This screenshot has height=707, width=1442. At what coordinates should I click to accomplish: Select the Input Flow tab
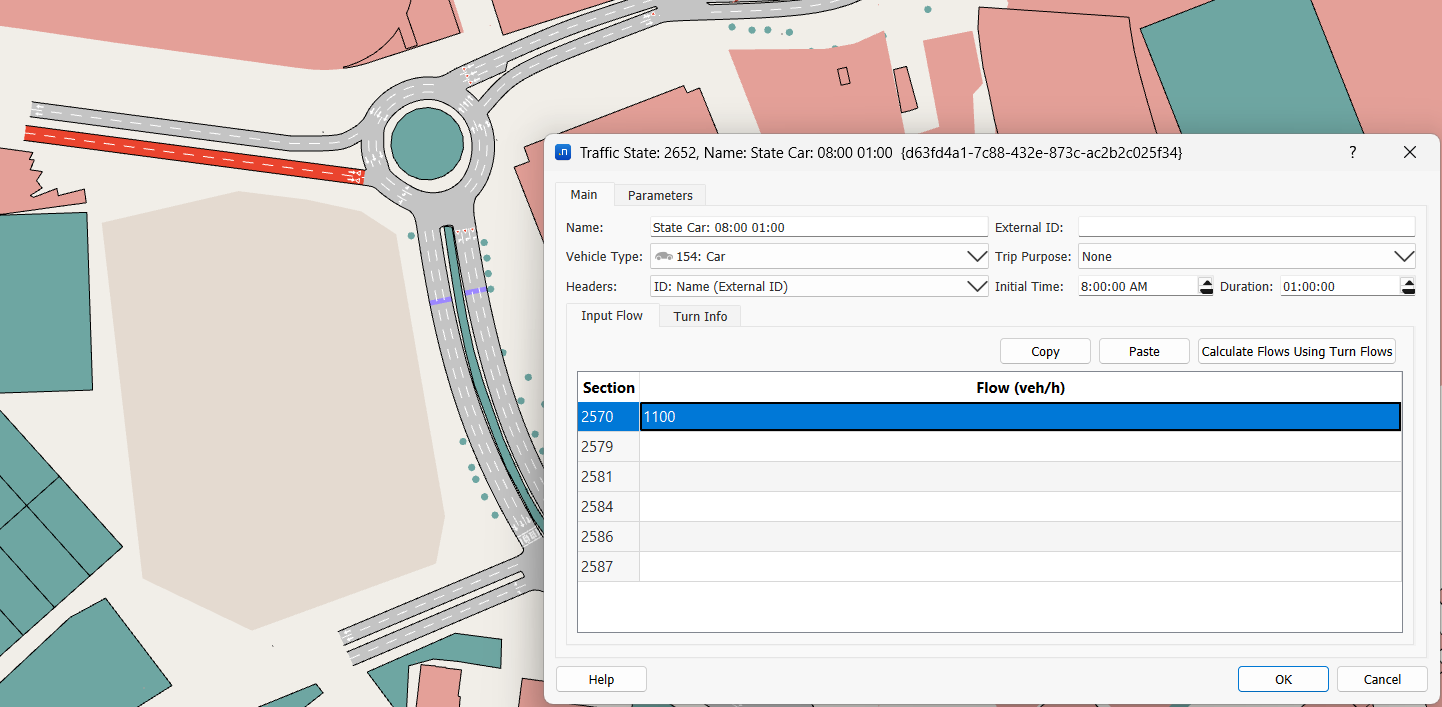click(612, 316)
